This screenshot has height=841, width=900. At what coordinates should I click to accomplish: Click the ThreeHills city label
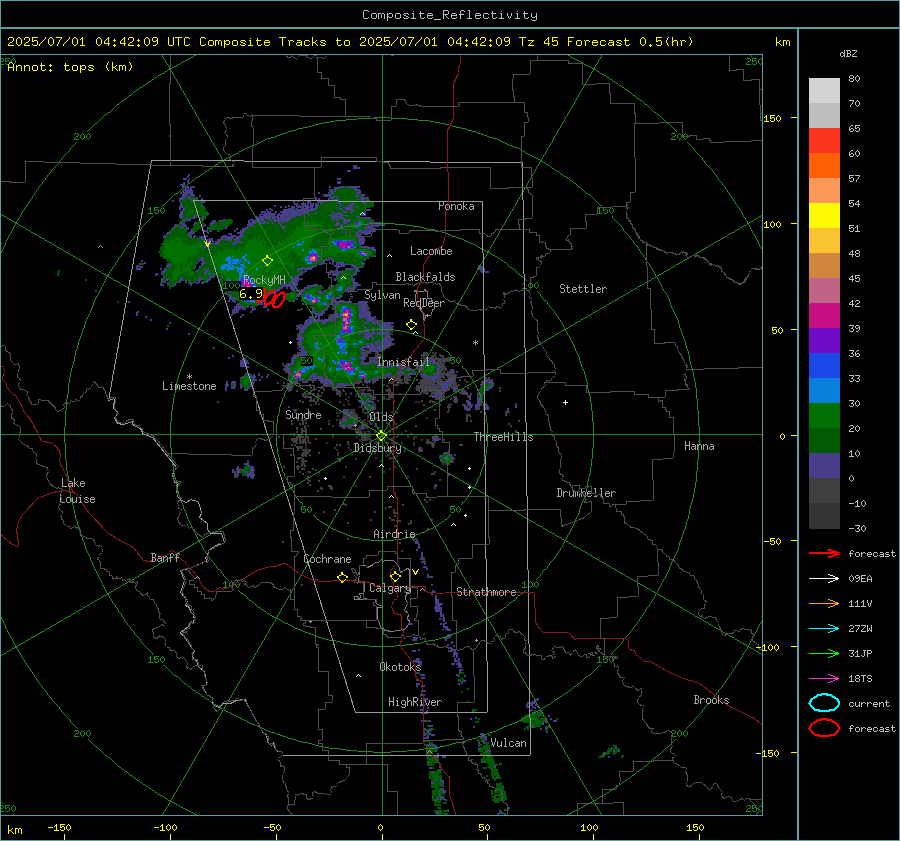[503, 437]
